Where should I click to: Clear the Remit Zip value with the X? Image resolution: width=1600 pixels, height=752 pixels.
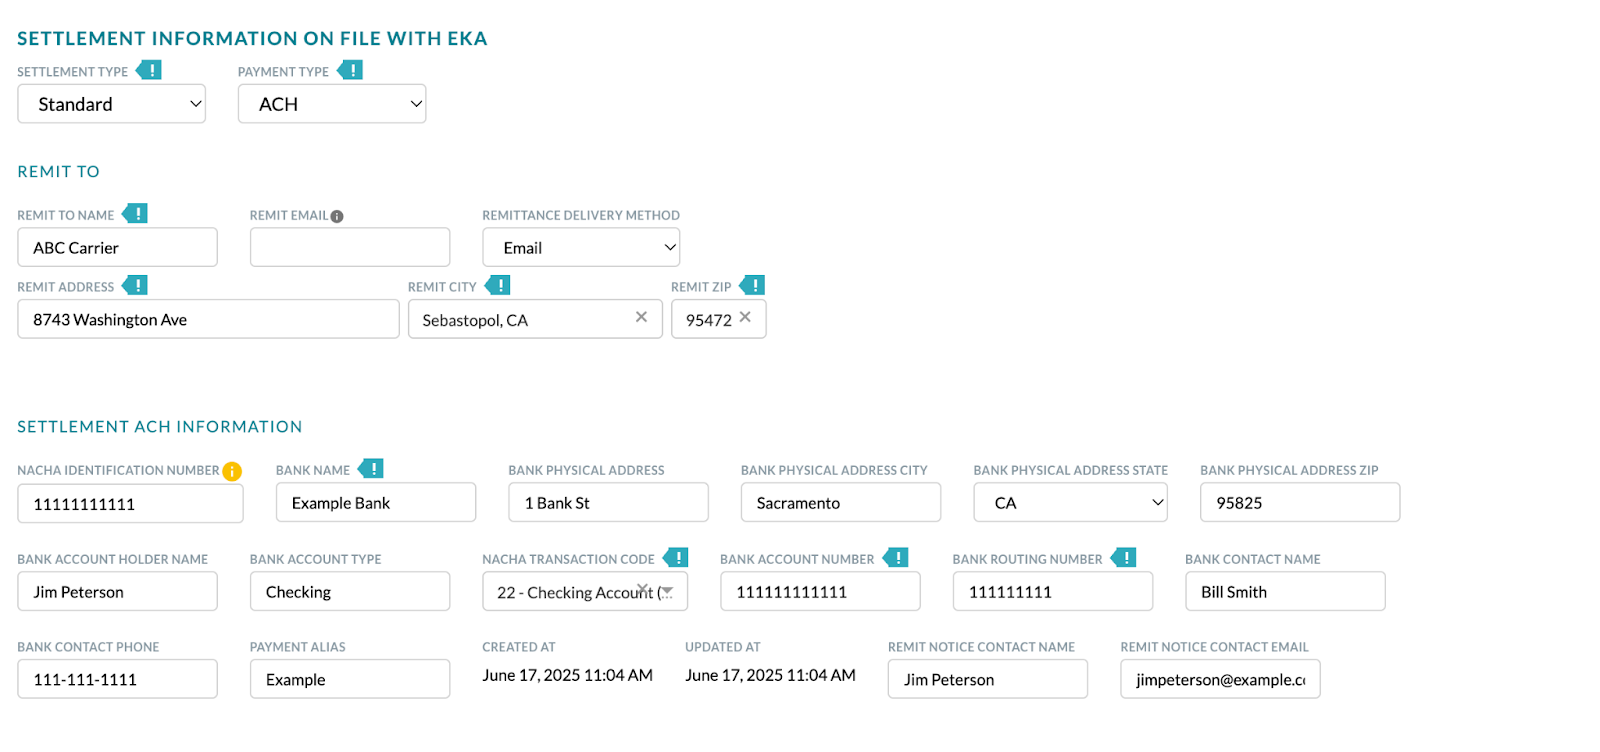745,317
